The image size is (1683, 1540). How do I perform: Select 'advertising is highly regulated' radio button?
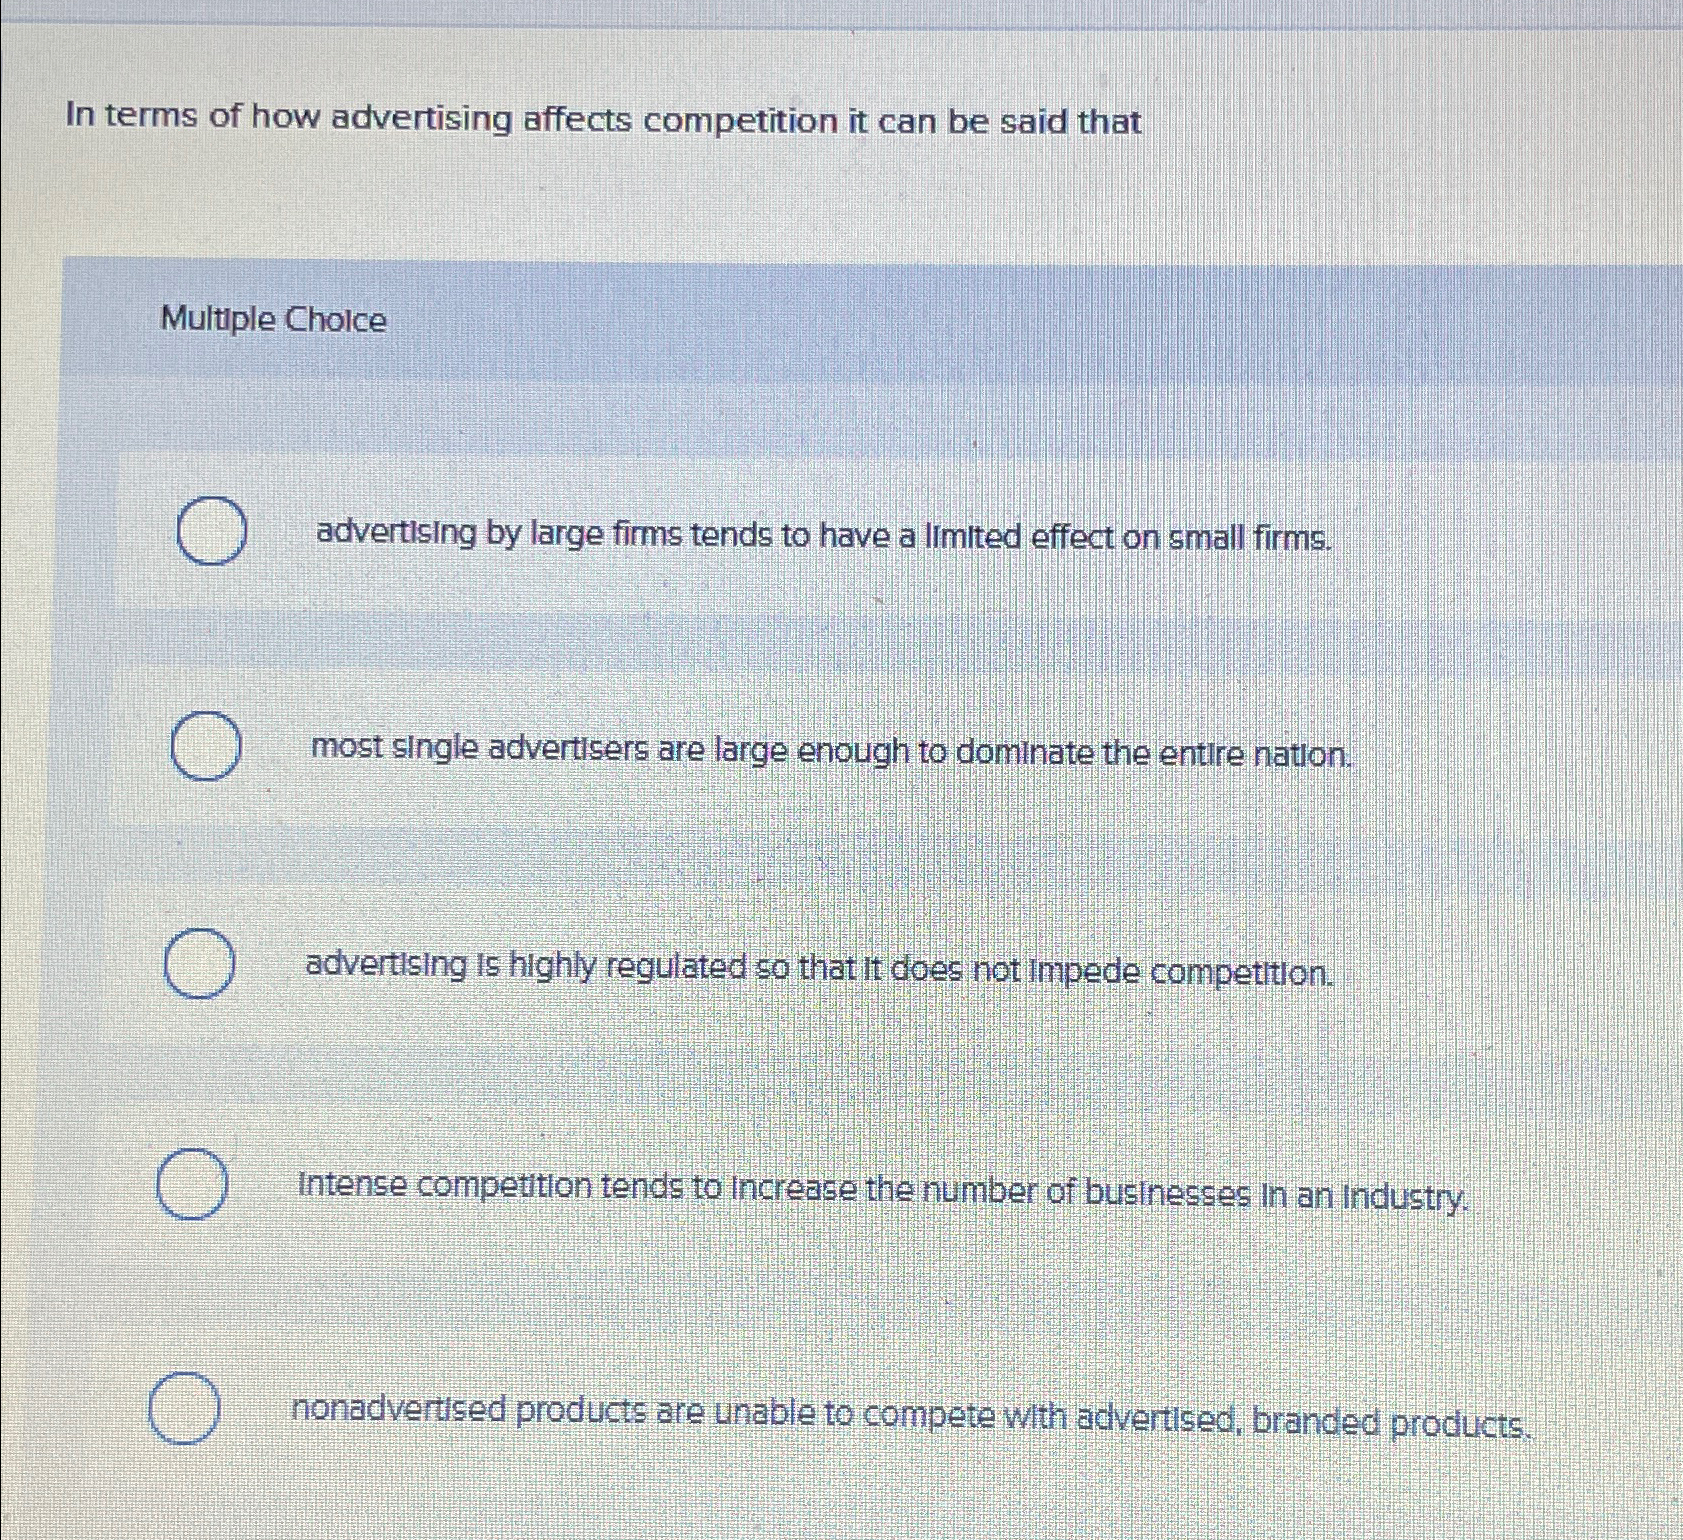coord(200,963)
